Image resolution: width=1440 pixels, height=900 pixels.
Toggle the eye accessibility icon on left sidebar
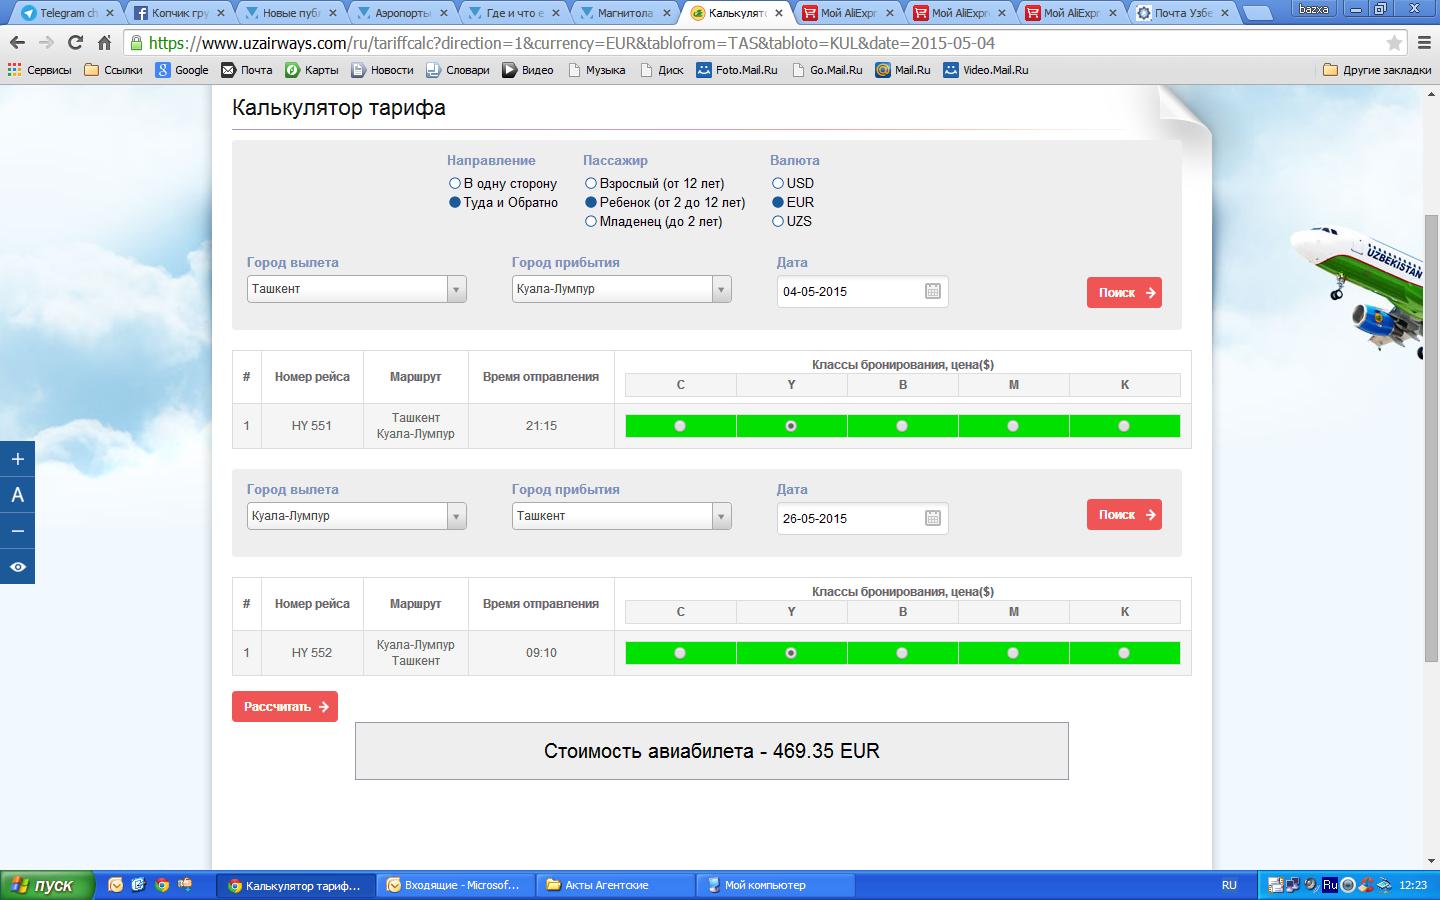17,567
